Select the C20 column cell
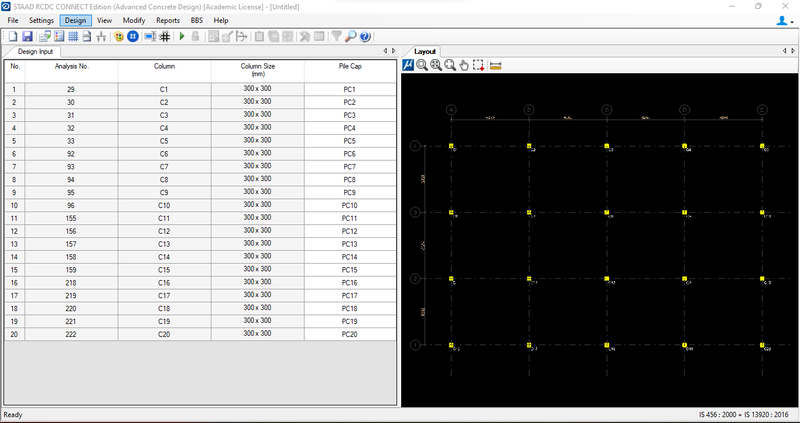800x423 pixels. pos(164,334)
